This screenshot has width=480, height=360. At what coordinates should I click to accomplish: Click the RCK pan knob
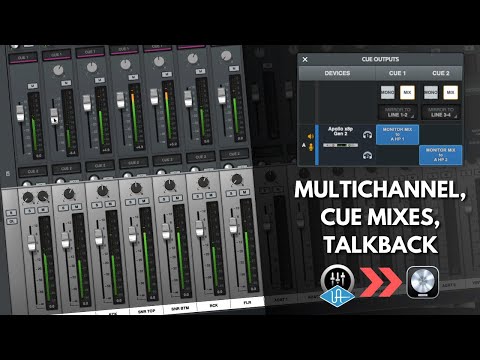pyautogui.click(x=203, y=182)
